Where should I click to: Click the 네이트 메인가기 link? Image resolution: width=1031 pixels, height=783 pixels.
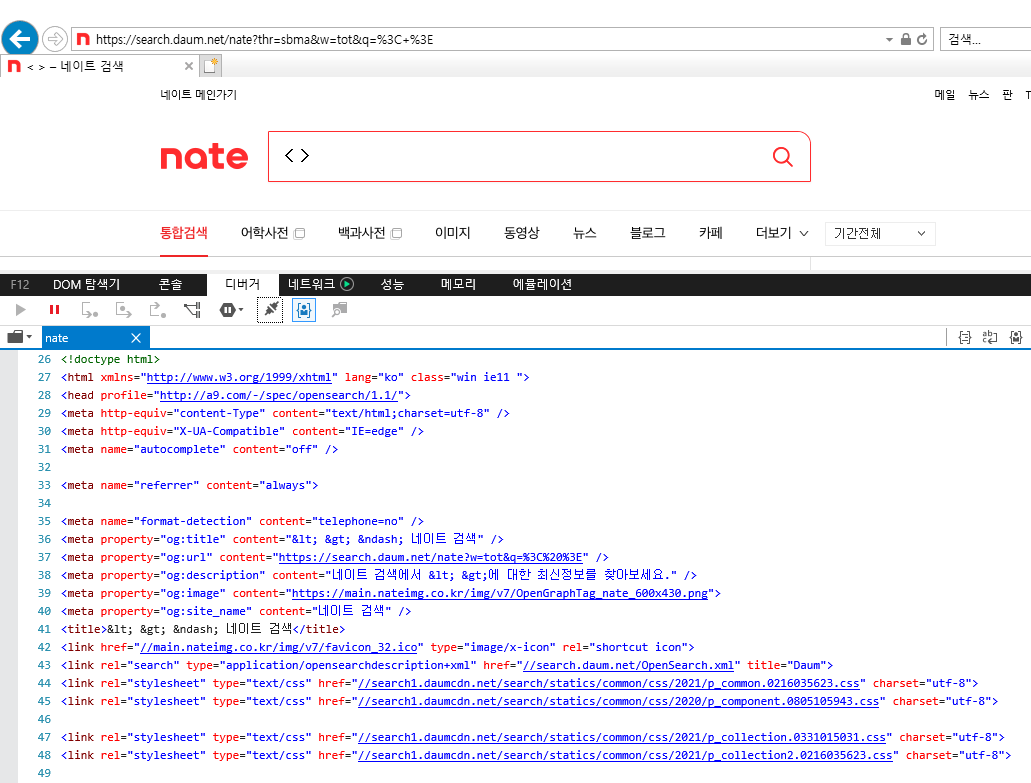click(x=199, y=95)
